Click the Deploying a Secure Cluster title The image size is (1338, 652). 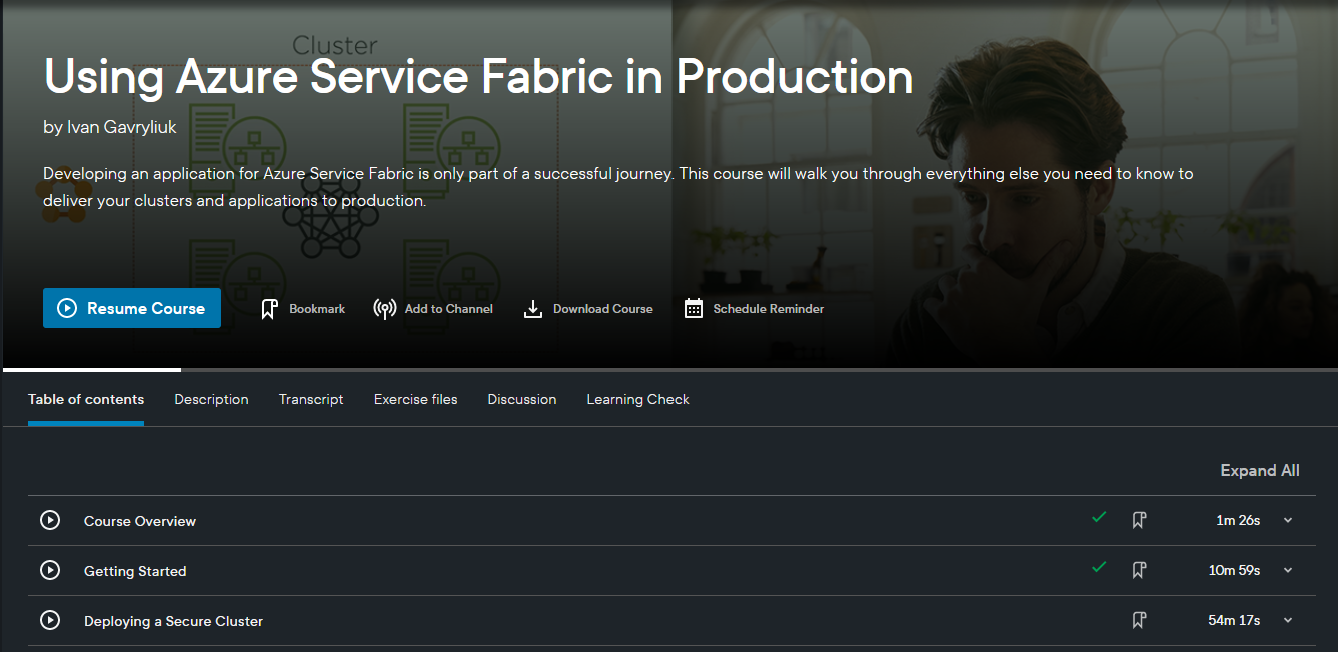(x=174, y=621)
